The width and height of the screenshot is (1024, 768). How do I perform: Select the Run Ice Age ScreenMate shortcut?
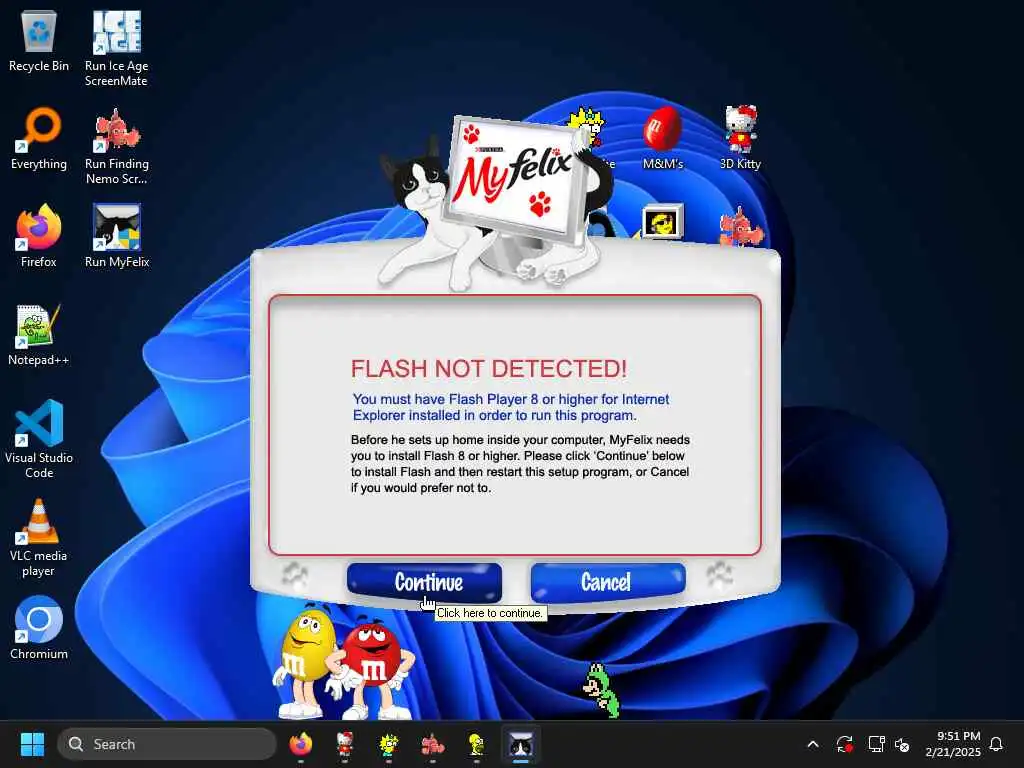(x=116, y=48)
